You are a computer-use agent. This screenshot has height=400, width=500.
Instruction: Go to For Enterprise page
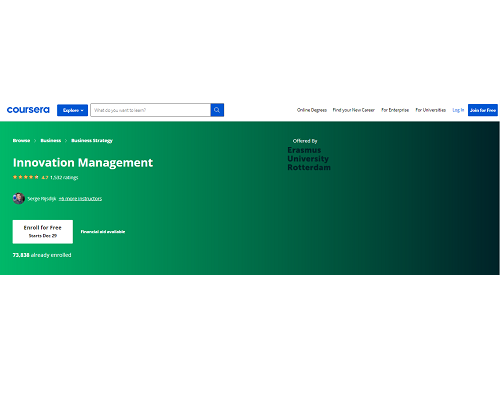(x=395, y=110)
